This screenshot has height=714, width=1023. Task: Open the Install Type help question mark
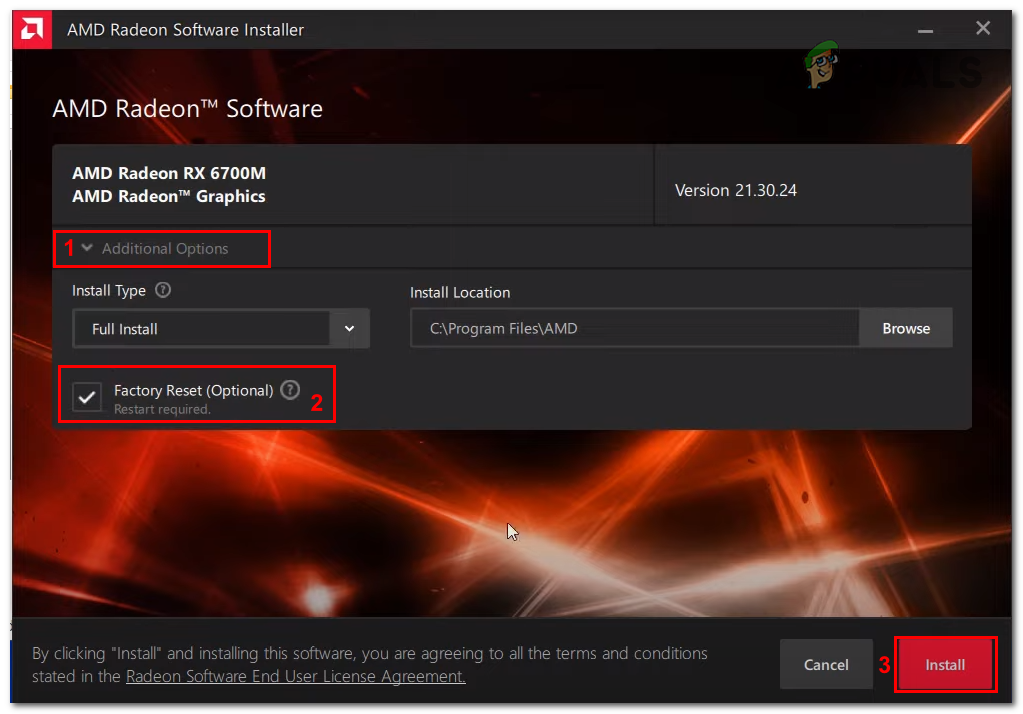tap(164, 290)
